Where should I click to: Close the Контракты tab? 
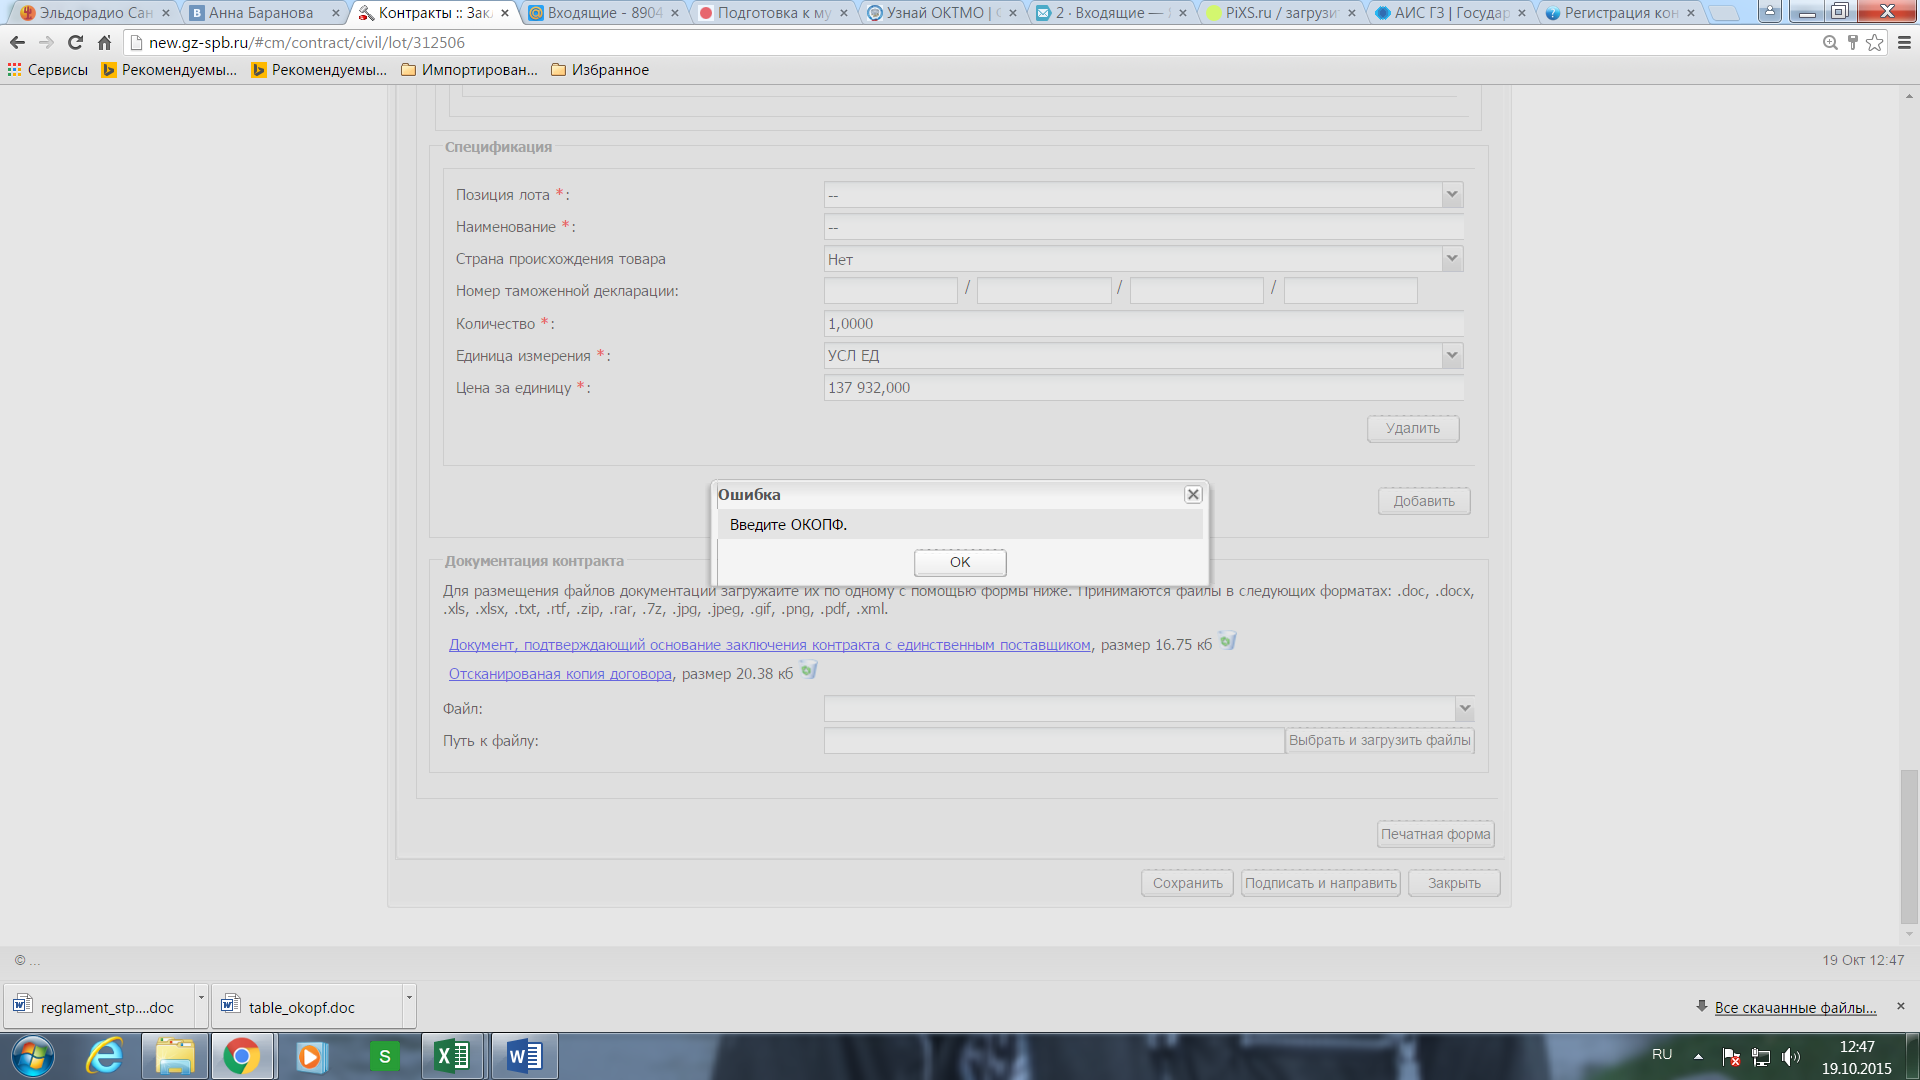click(505, 13)
